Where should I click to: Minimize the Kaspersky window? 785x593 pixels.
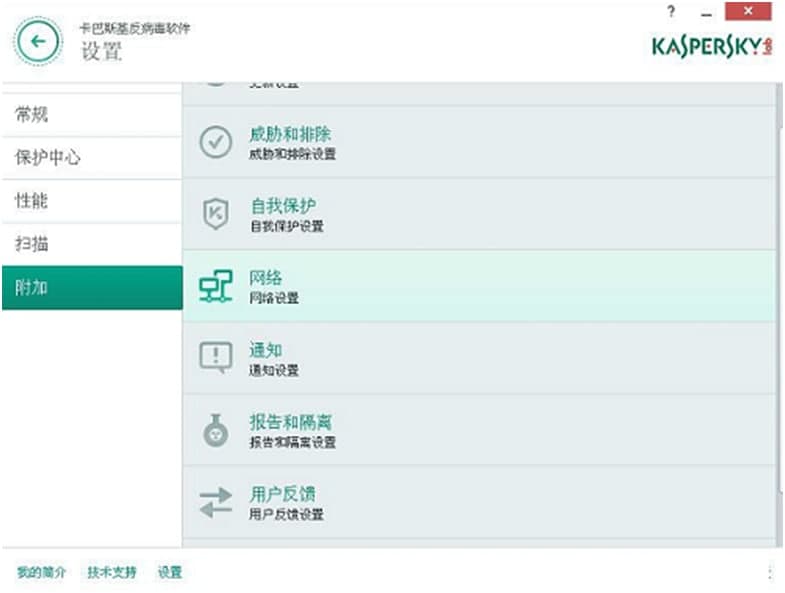click(706, 13)
